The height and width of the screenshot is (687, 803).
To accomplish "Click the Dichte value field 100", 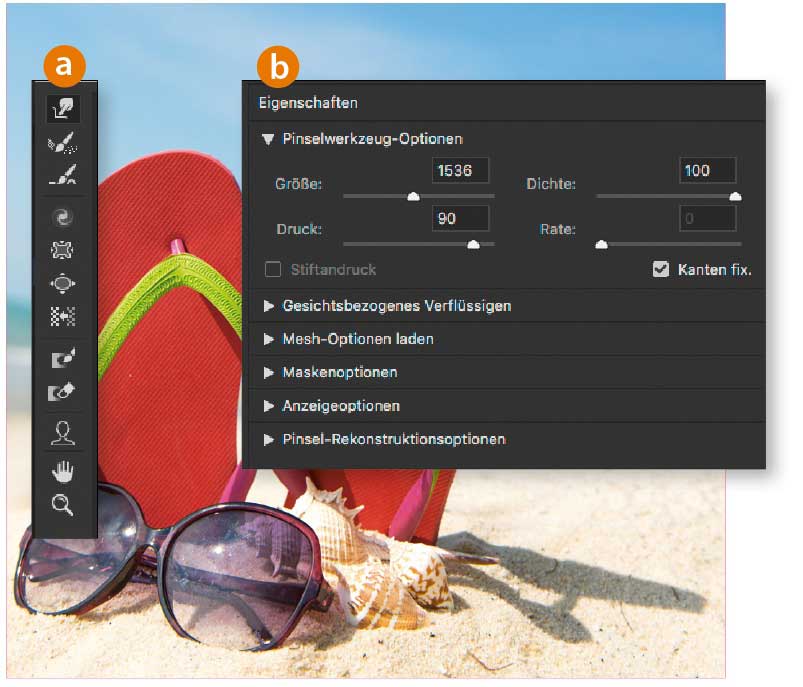I will 707,171.
